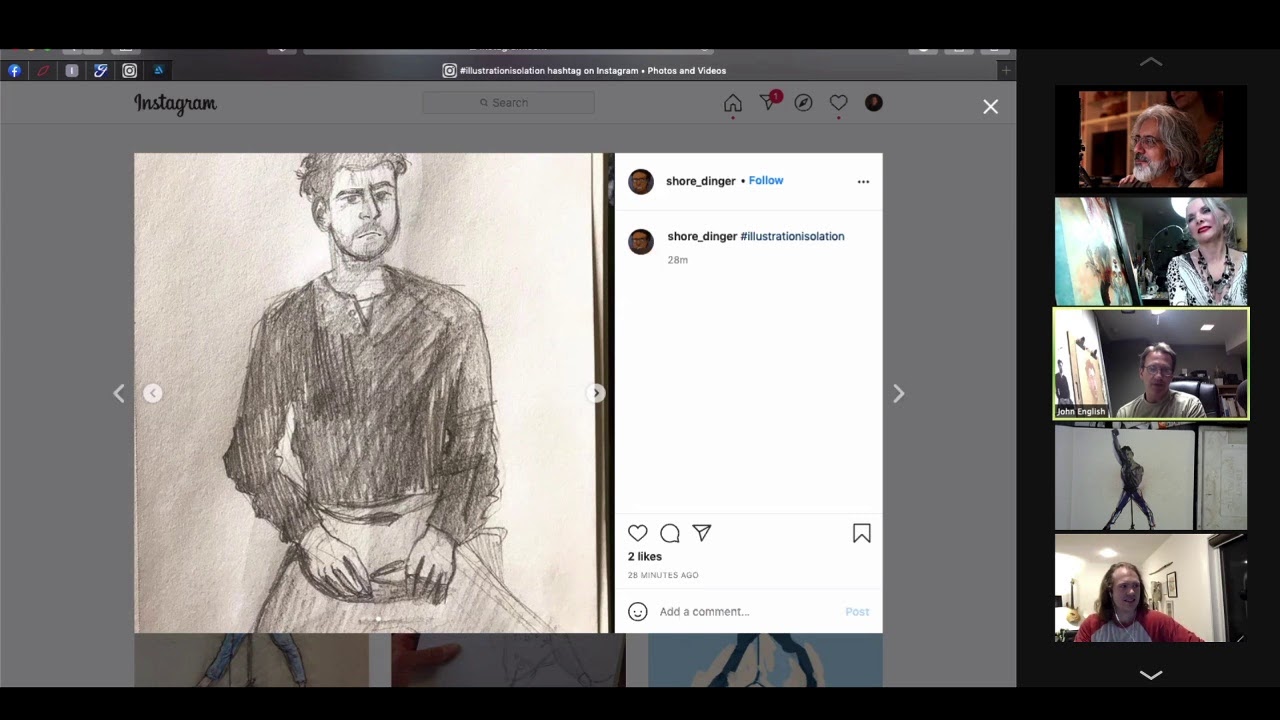
Task: Open a new browser tab with plus
Action: [1006, 71]
